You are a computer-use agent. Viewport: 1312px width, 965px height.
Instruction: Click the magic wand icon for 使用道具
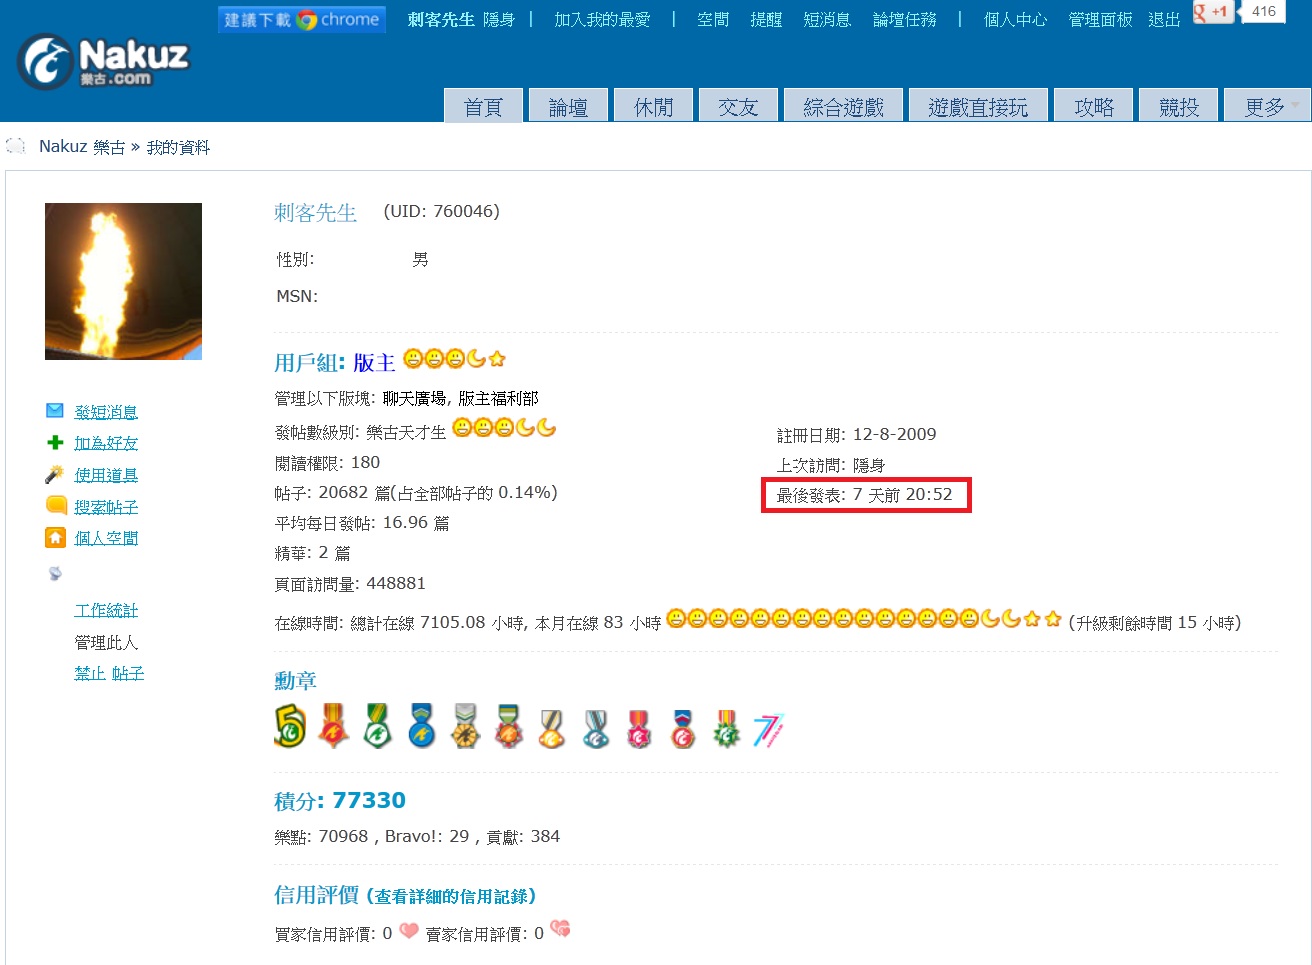55,474
